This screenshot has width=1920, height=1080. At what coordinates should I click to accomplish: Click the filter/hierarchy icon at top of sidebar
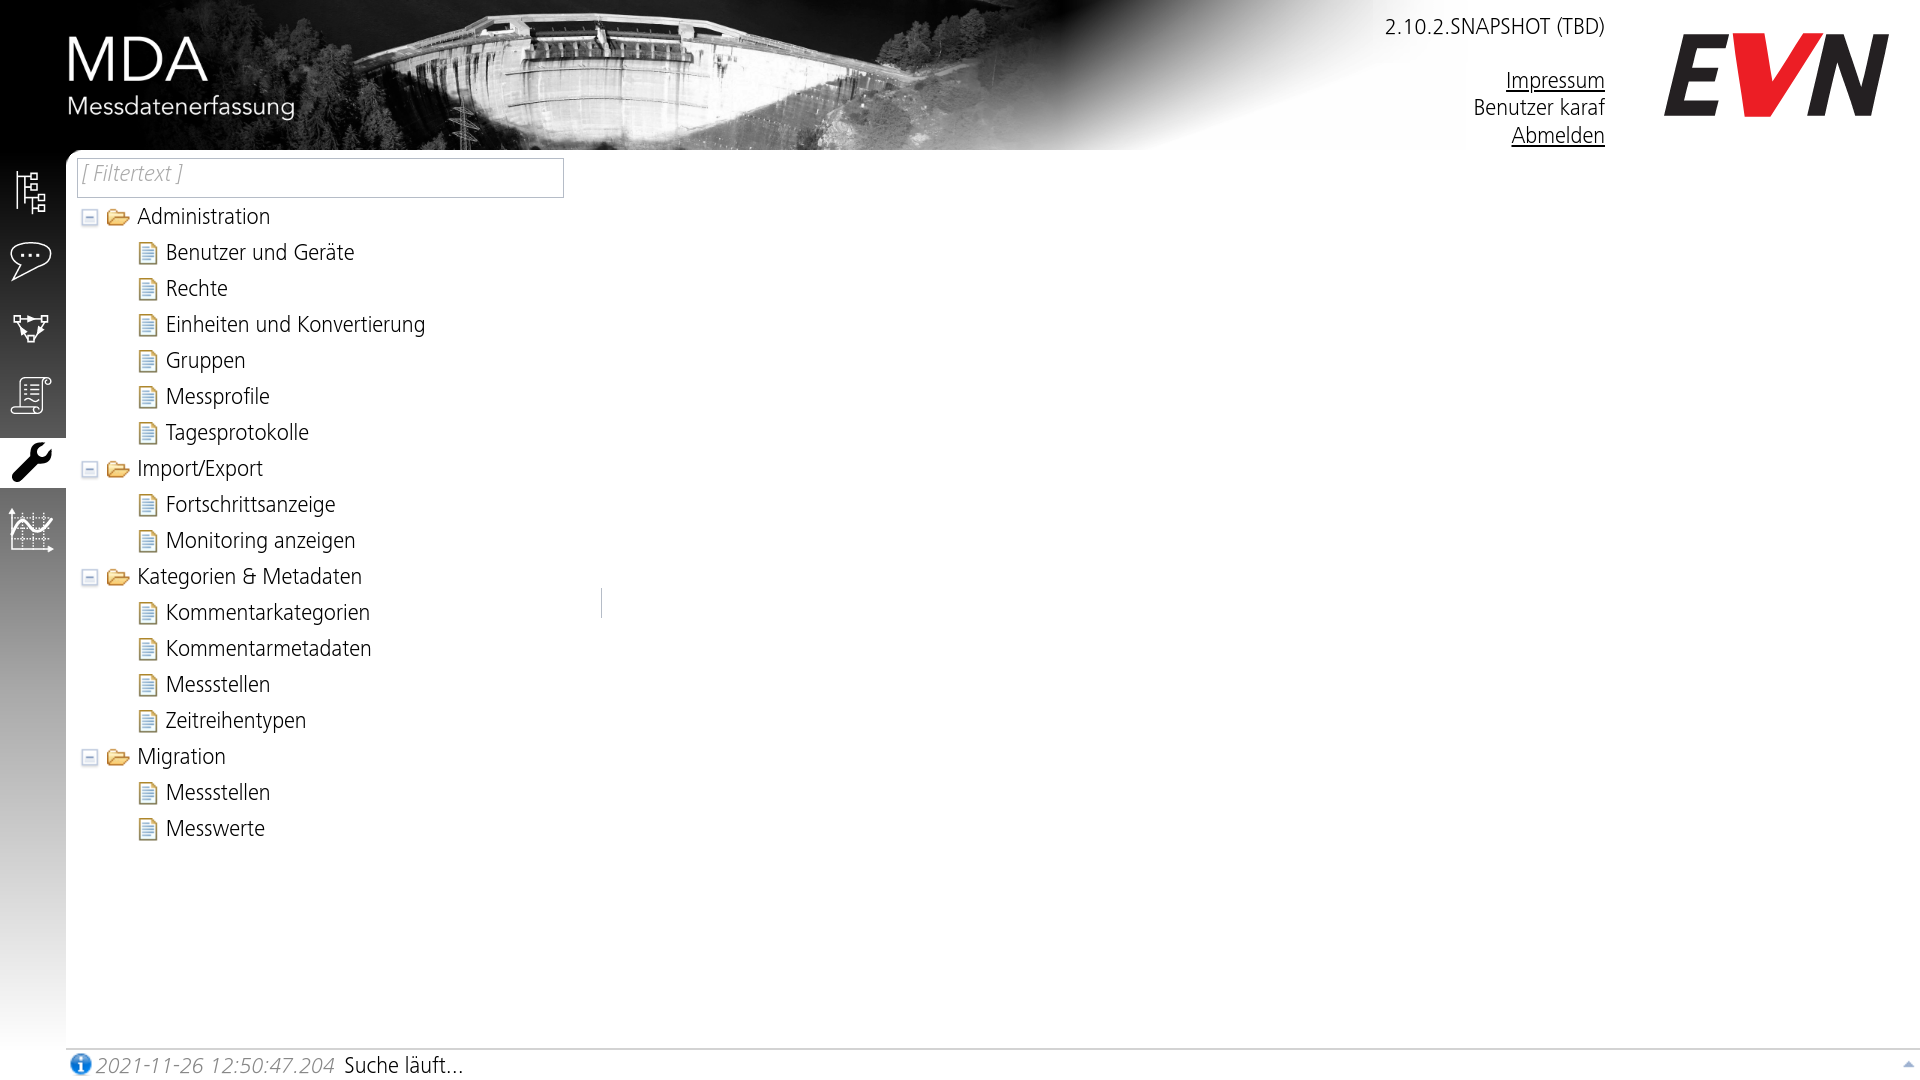tap(33, 190)
